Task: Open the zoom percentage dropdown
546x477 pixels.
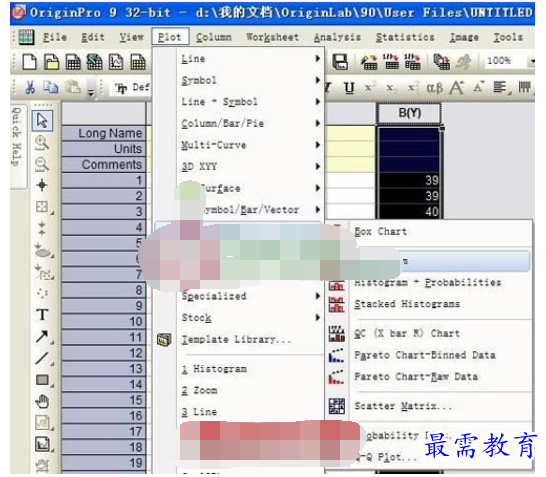Action: point(532,62)
